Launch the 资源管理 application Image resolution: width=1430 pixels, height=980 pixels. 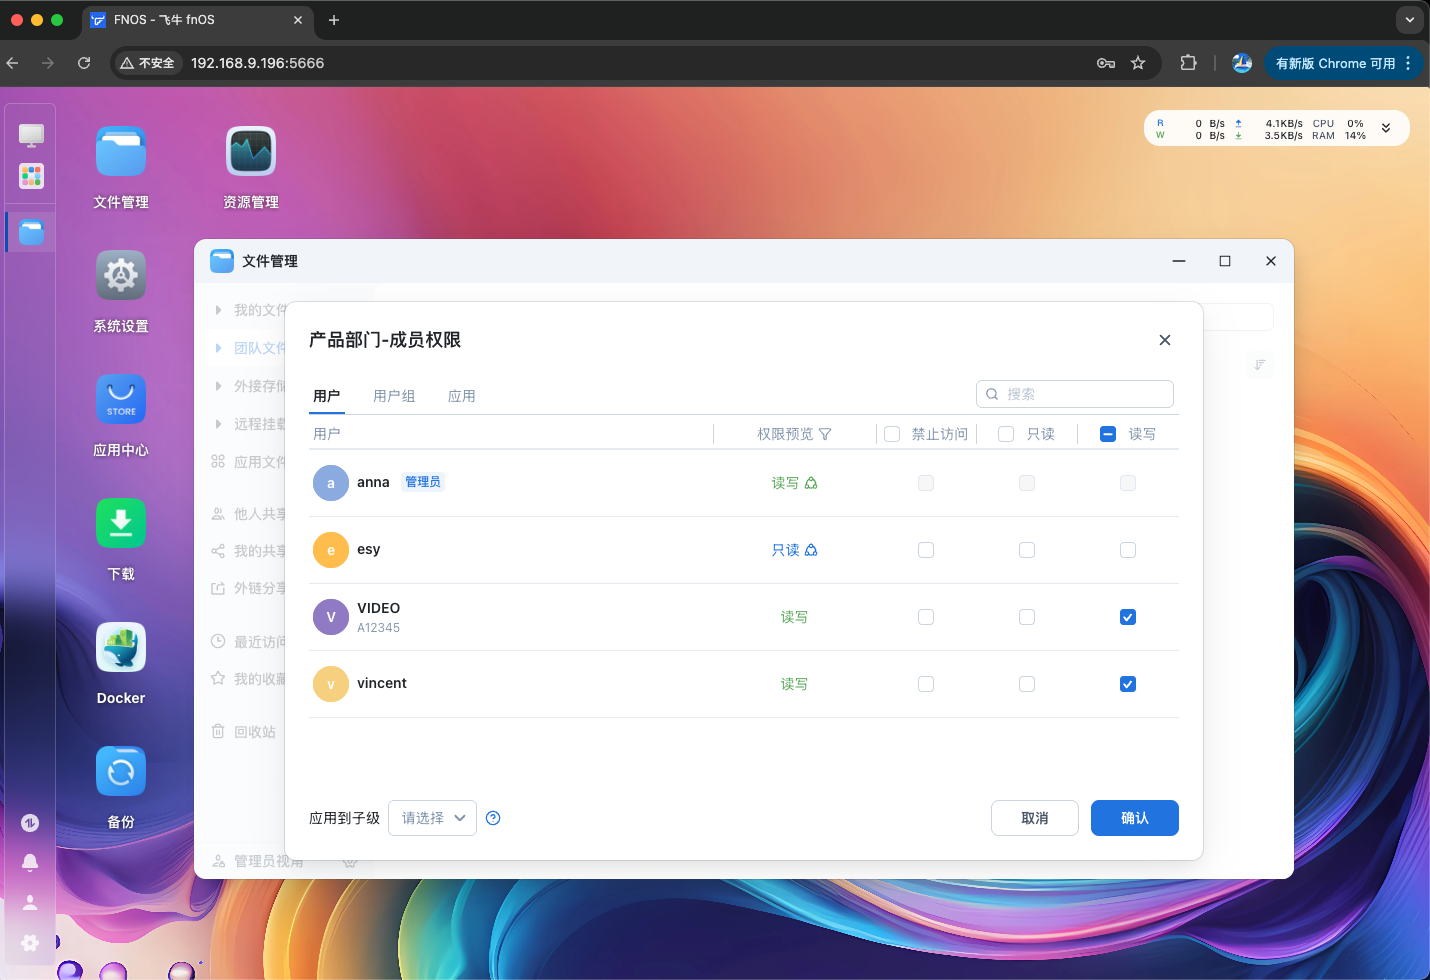click(x=250, y=152)
